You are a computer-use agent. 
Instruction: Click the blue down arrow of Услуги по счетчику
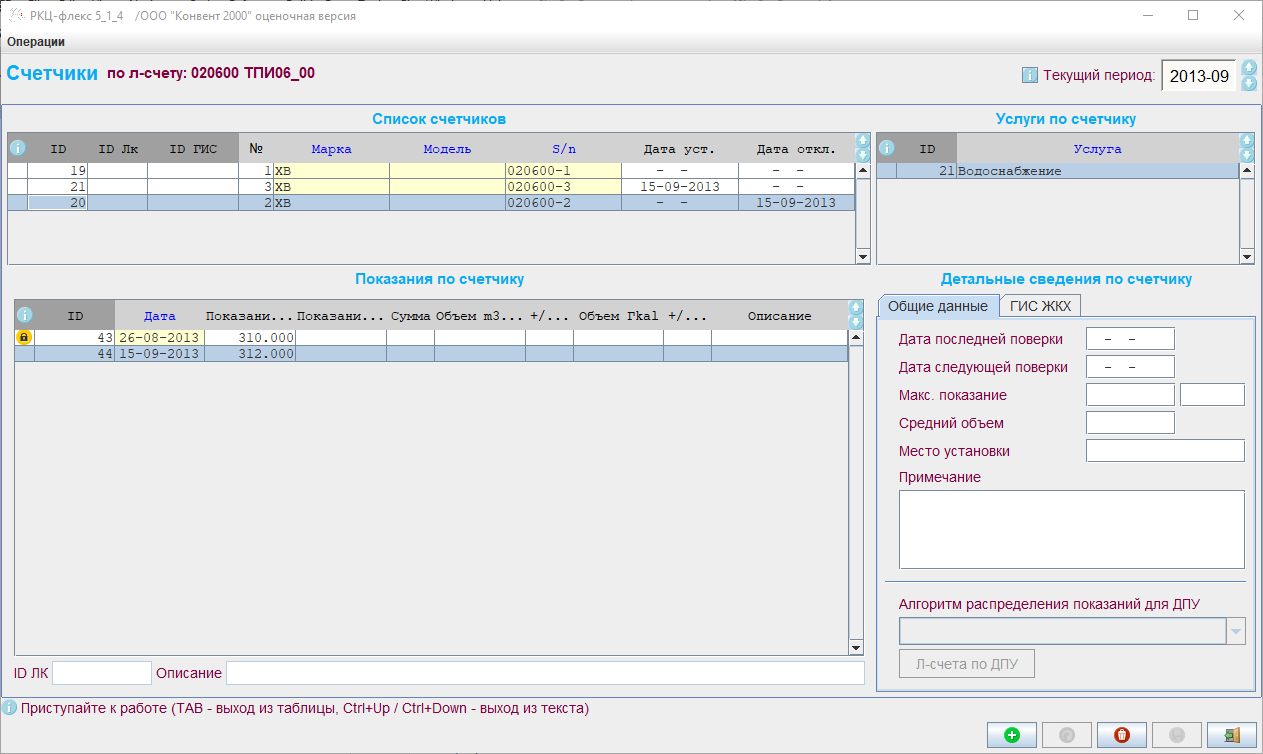tap(1247, 155)
